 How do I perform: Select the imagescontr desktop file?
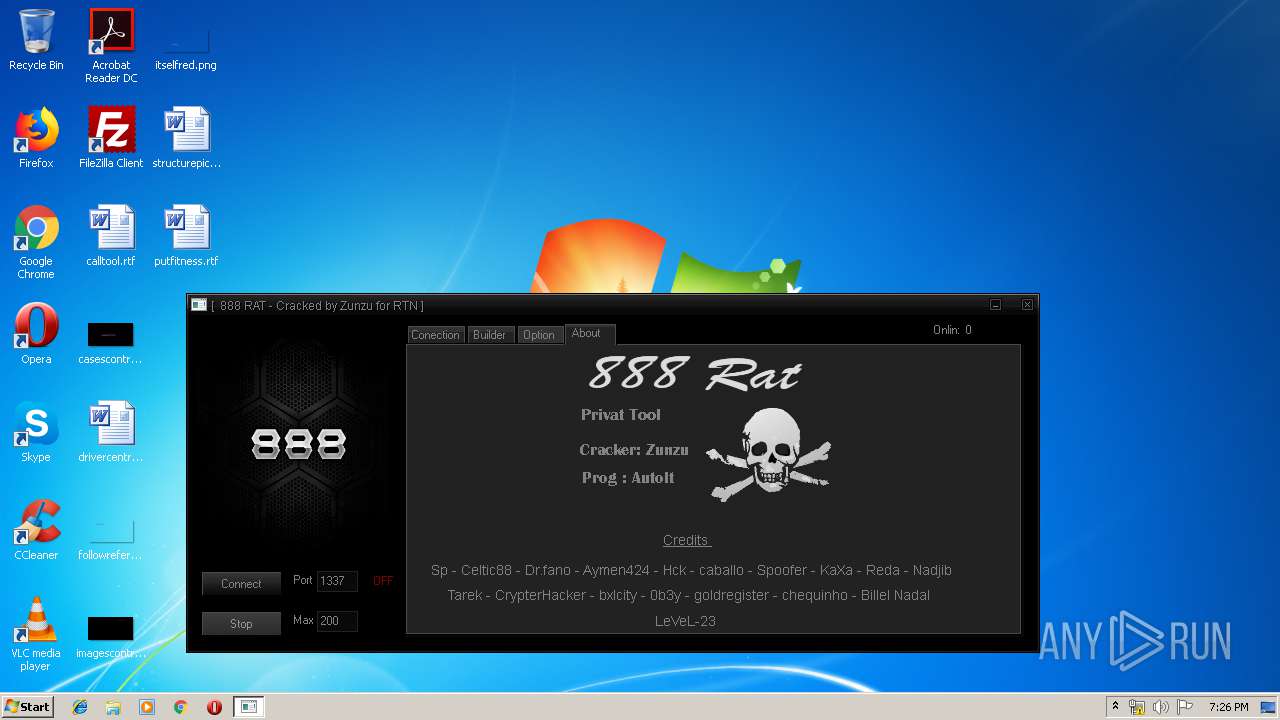tap(111, 636)
